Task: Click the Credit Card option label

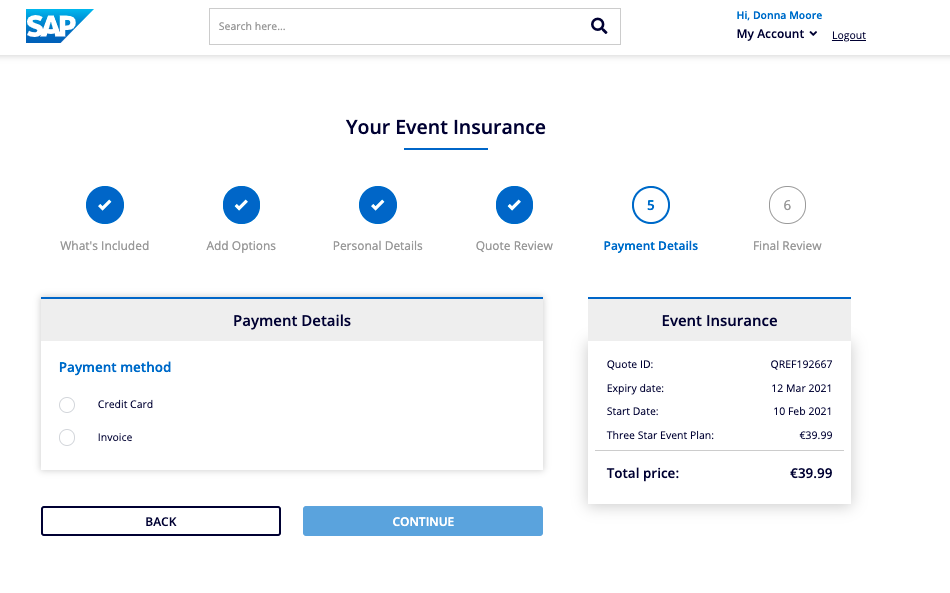Action: (125, 405)
